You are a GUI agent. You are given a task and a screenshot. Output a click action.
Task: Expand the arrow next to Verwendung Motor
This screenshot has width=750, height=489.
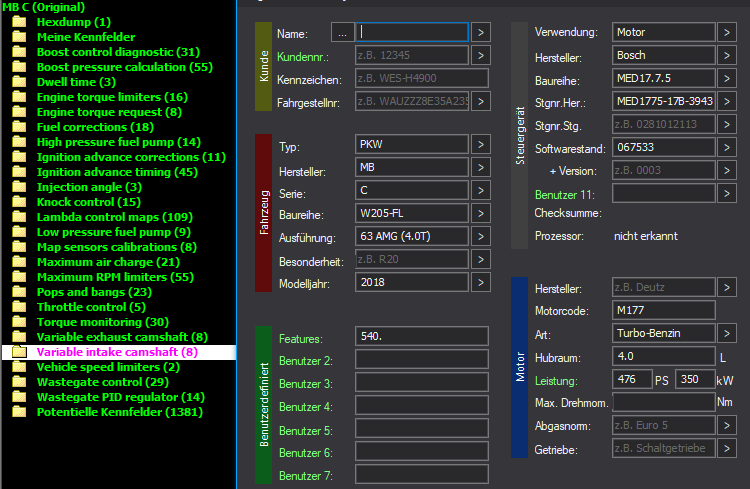[x=727, y=33]
